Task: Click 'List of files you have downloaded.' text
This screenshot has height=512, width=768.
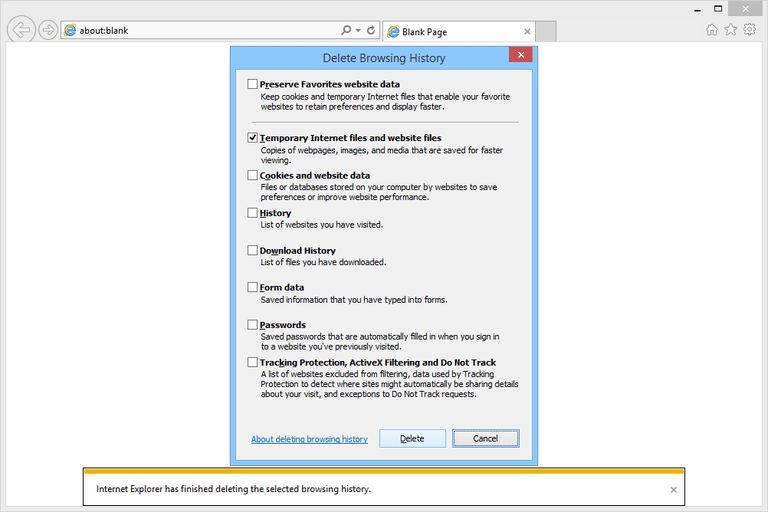Action: pyautogui.click(x=323, y=262)
